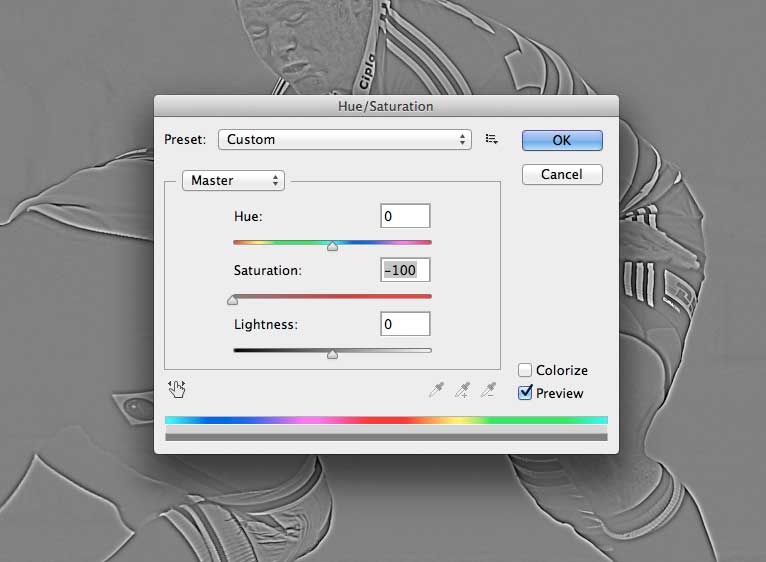Click the Hue value field
Screen dimensions: 766x562
pos(405,216)
